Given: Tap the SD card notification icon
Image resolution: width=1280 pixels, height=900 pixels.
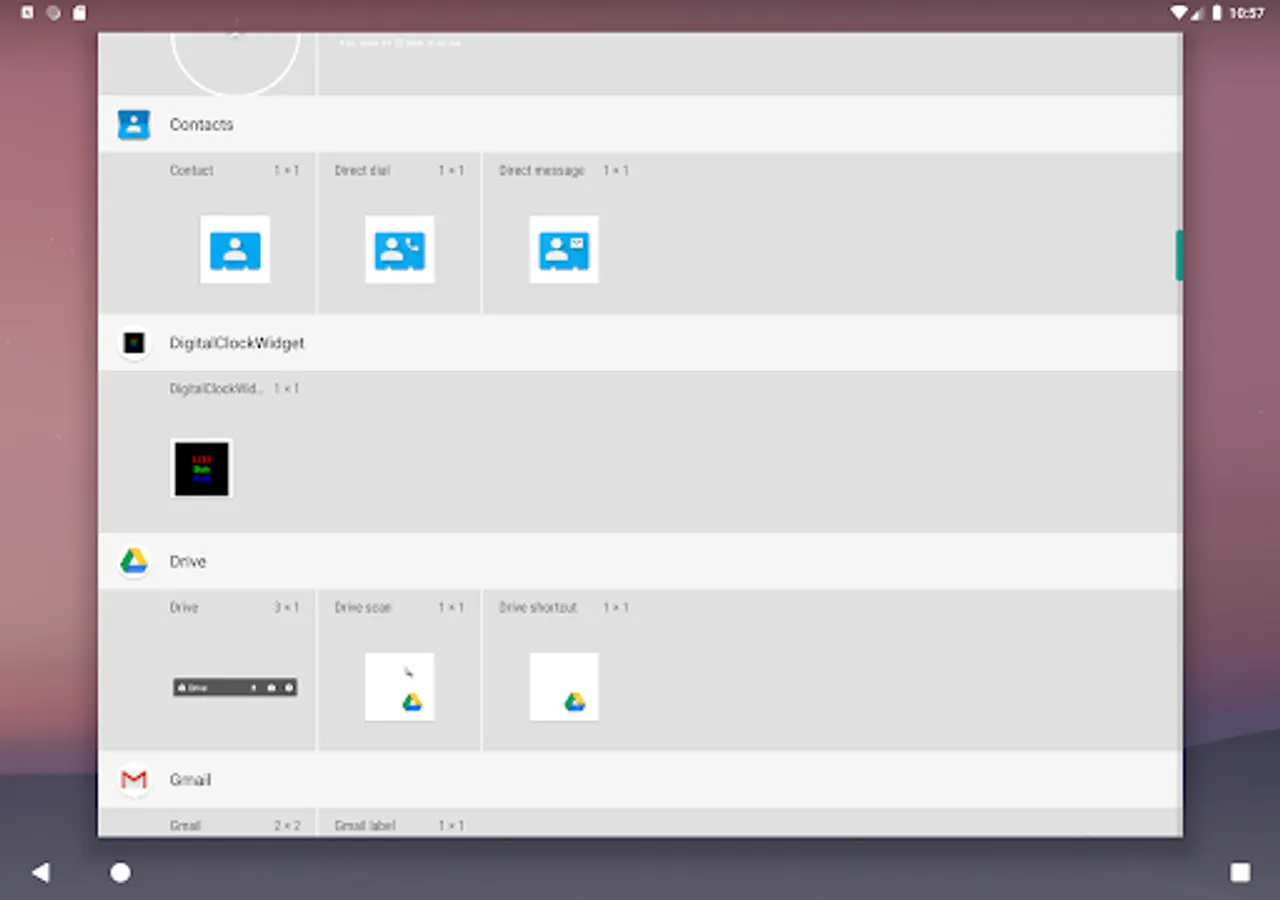Looking at the screenshot, I should 80,13.
